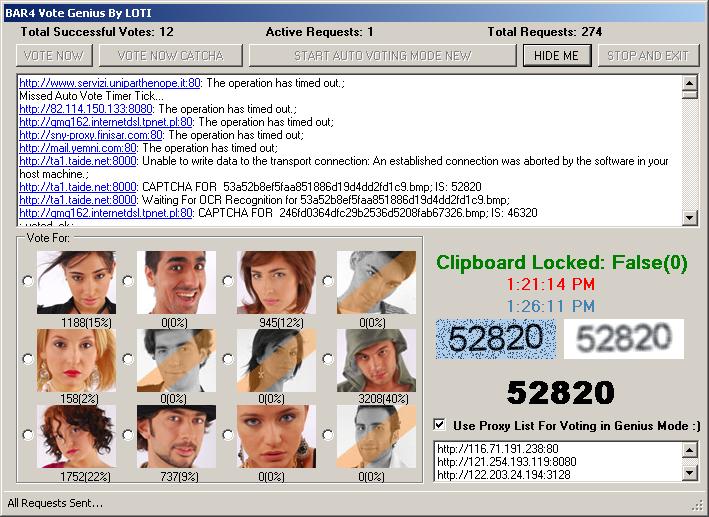
Task: Open the 82.114.150.133:8080 link in log
Action: click(85, 109)
